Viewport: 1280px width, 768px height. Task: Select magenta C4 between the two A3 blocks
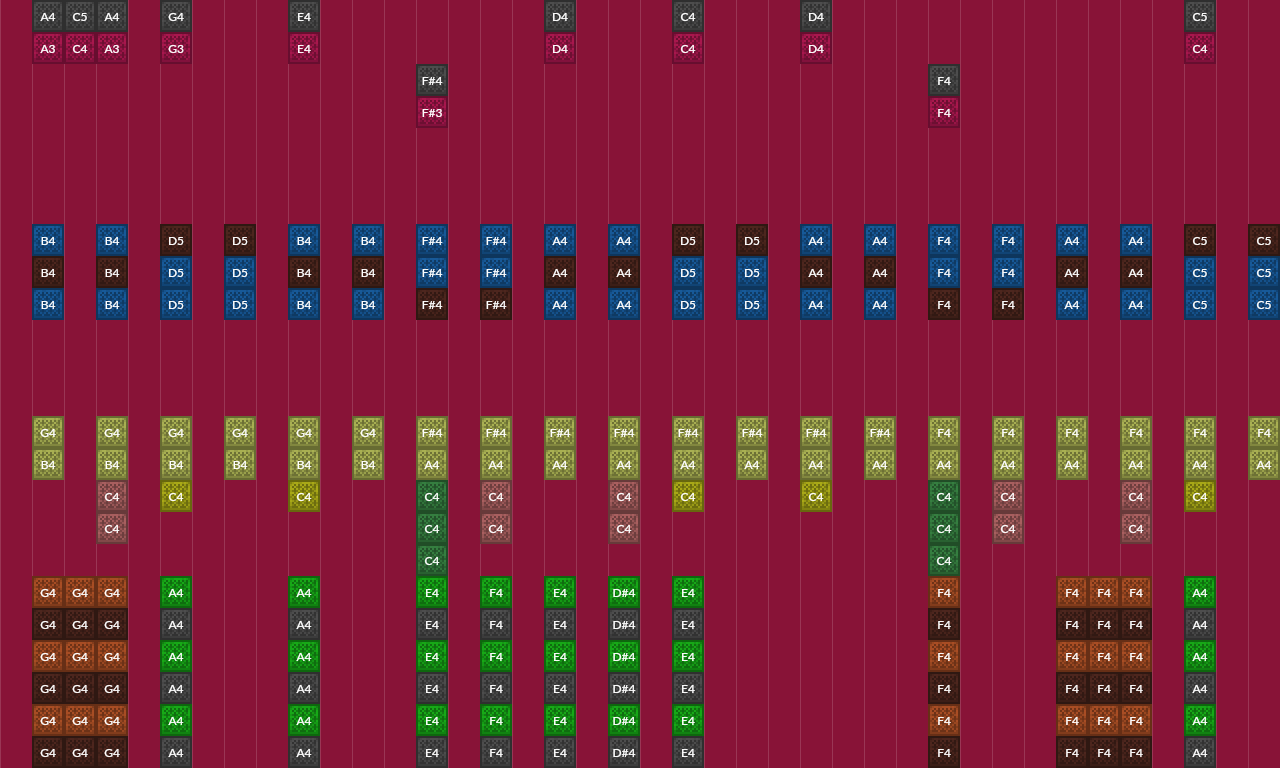(x=80, y=49)
